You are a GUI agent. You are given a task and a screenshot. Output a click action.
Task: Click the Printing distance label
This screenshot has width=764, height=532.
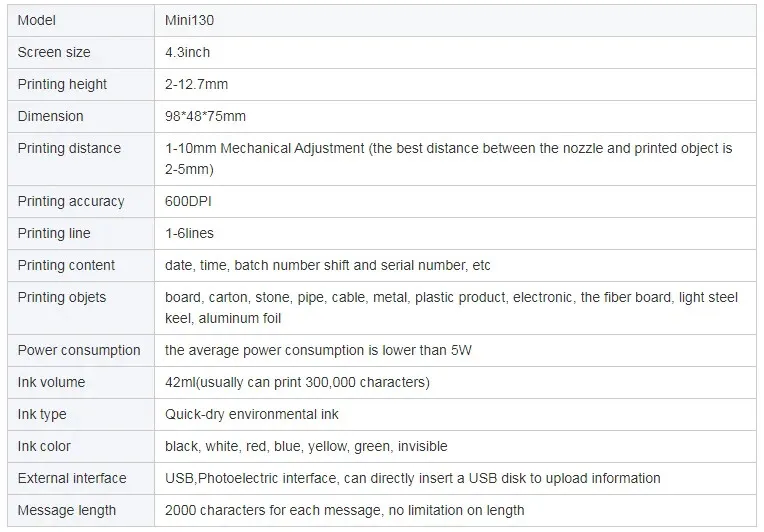(x=69, y=148)
